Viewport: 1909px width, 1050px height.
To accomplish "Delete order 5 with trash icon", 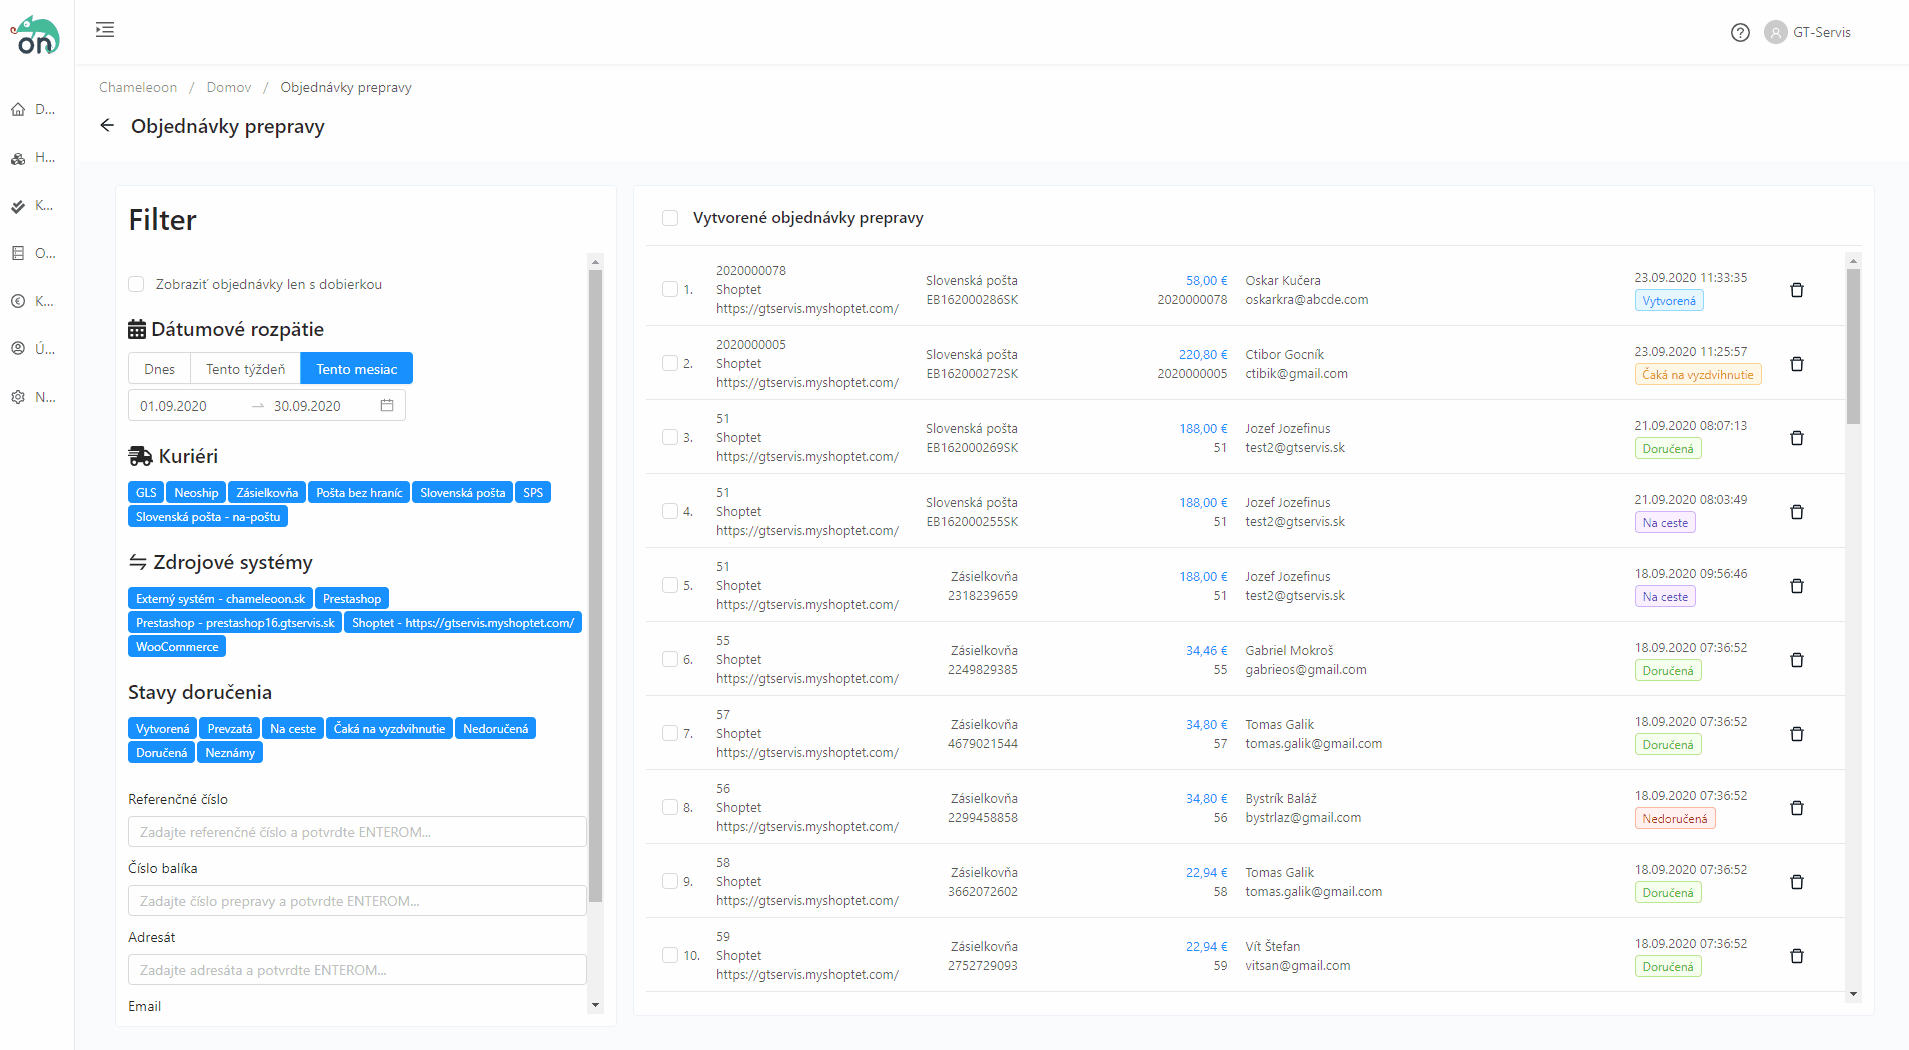I will [x=1796, y=586].
